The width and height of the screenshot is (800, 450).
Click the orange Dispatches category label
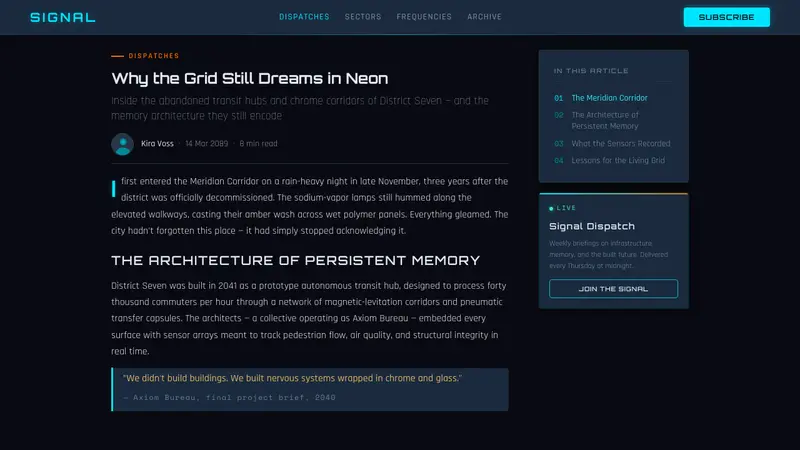[x=154, y=56]
